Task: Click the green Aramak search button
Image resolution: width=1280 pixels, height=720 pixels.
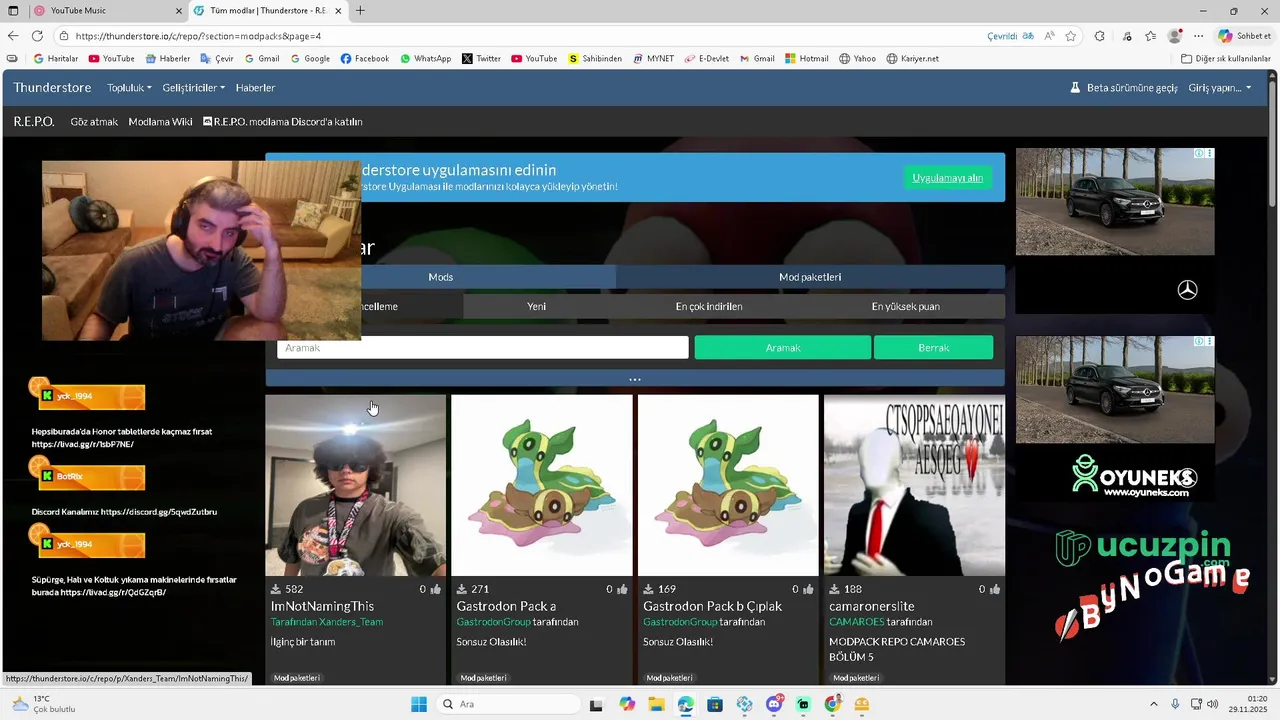Action: point(783,348)
